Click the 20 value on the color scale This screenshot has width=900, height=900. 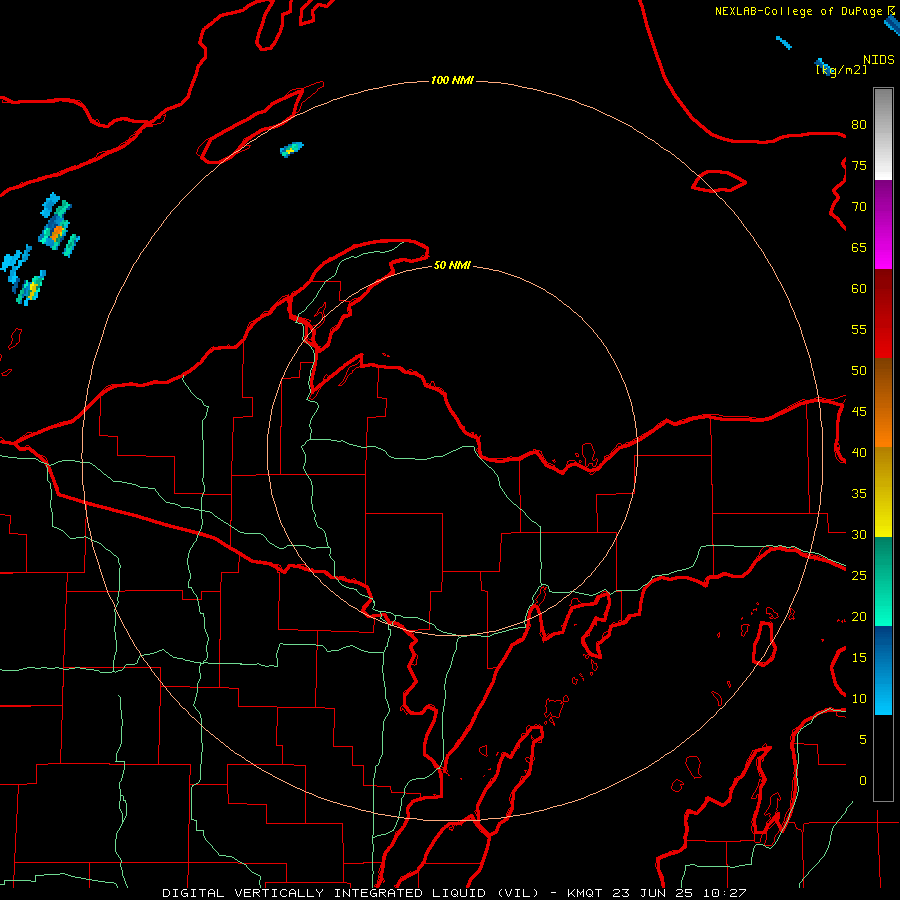tap(859, 616)
